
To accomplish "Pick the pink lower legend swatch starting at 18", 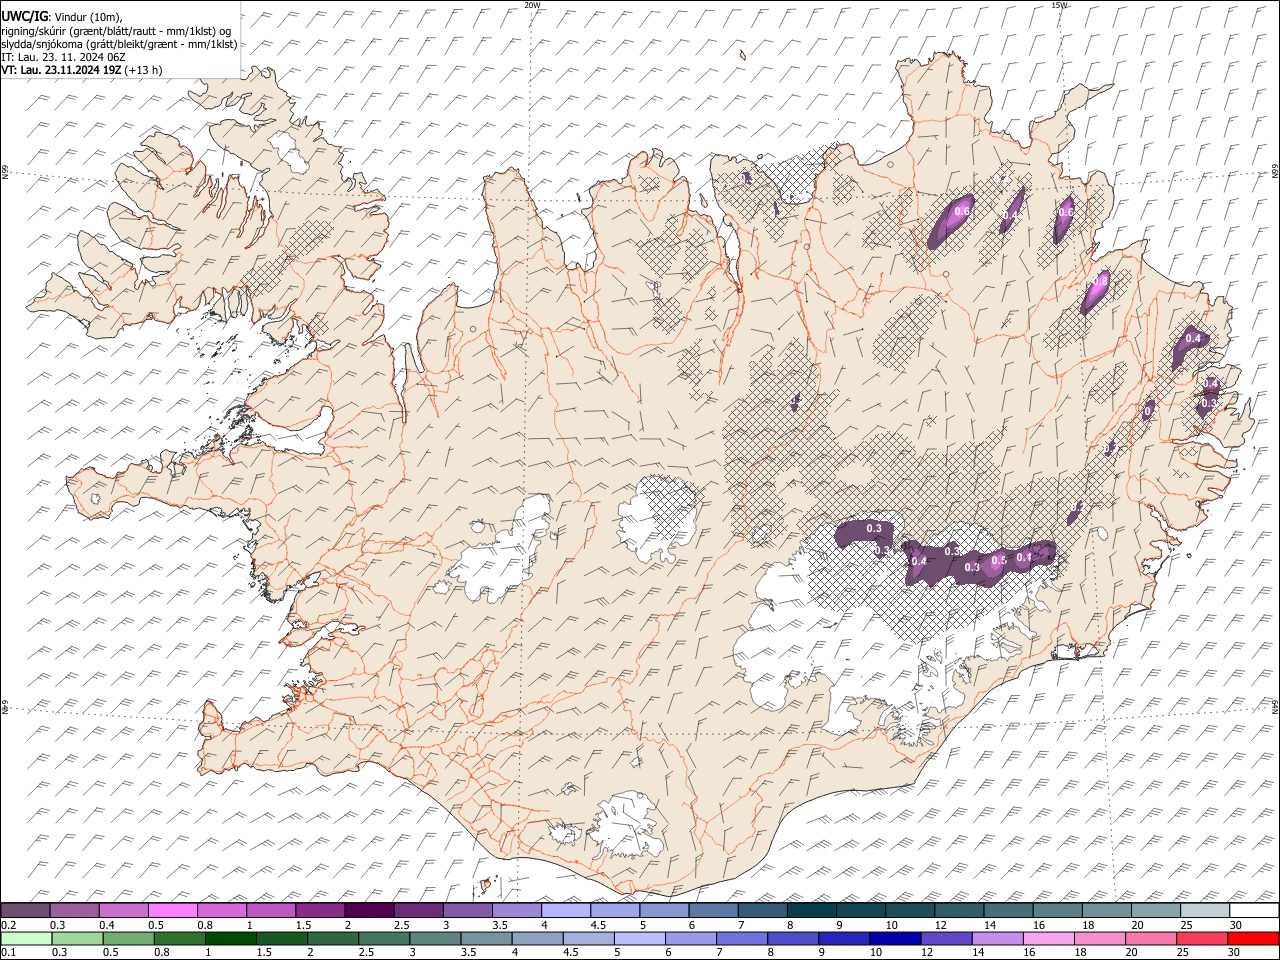I will click(x=1098, y=938).
